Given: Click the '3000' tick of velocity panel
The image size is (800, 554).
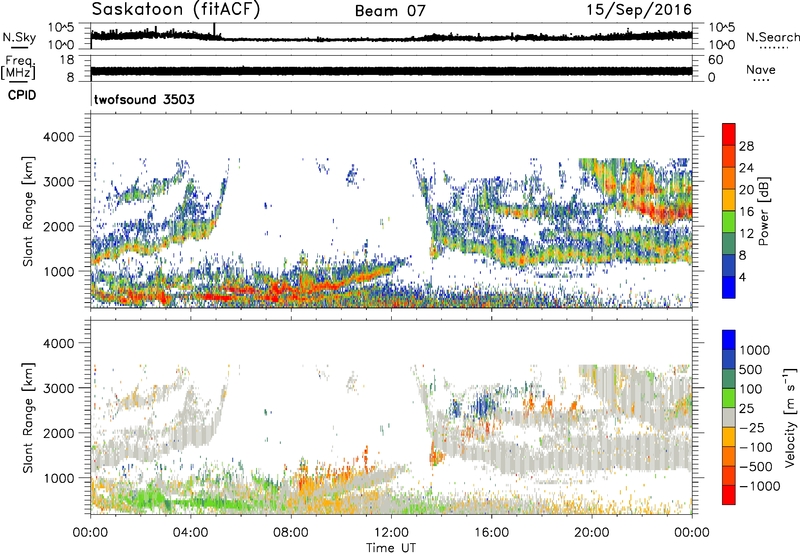Looking at the screenshot, I should point(58,389).
